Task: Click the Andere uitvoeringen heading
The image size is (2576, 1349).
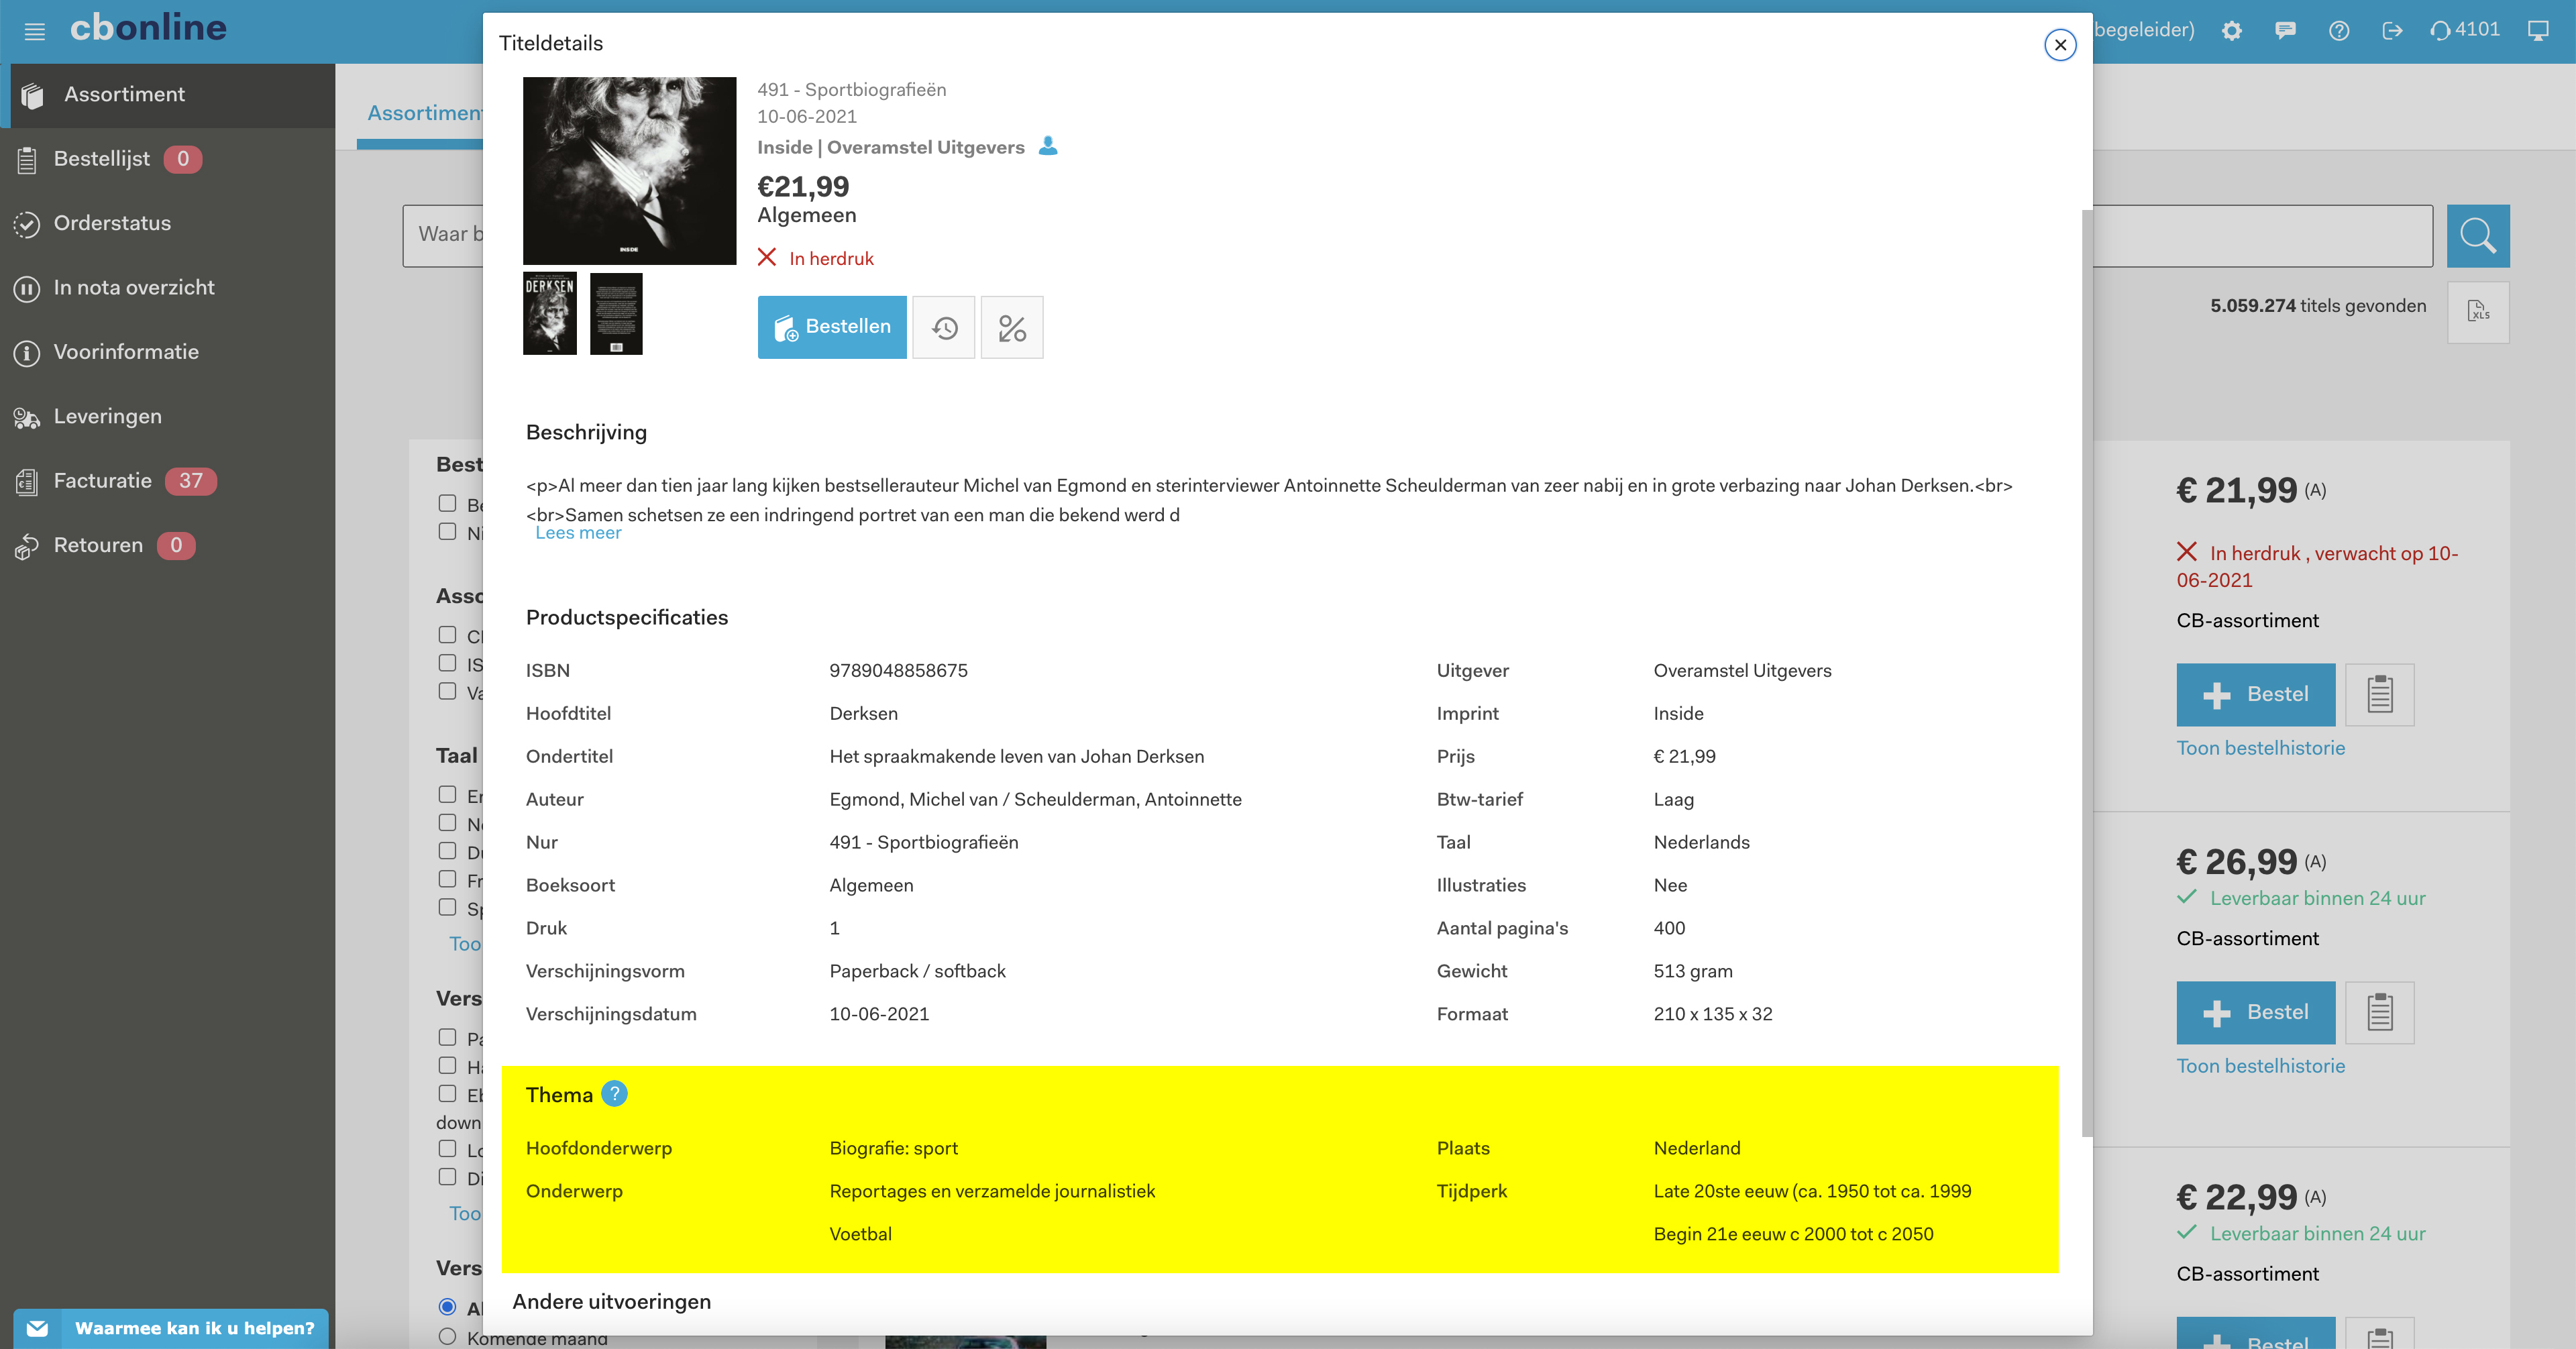Action: click(x=612, y=1302)
